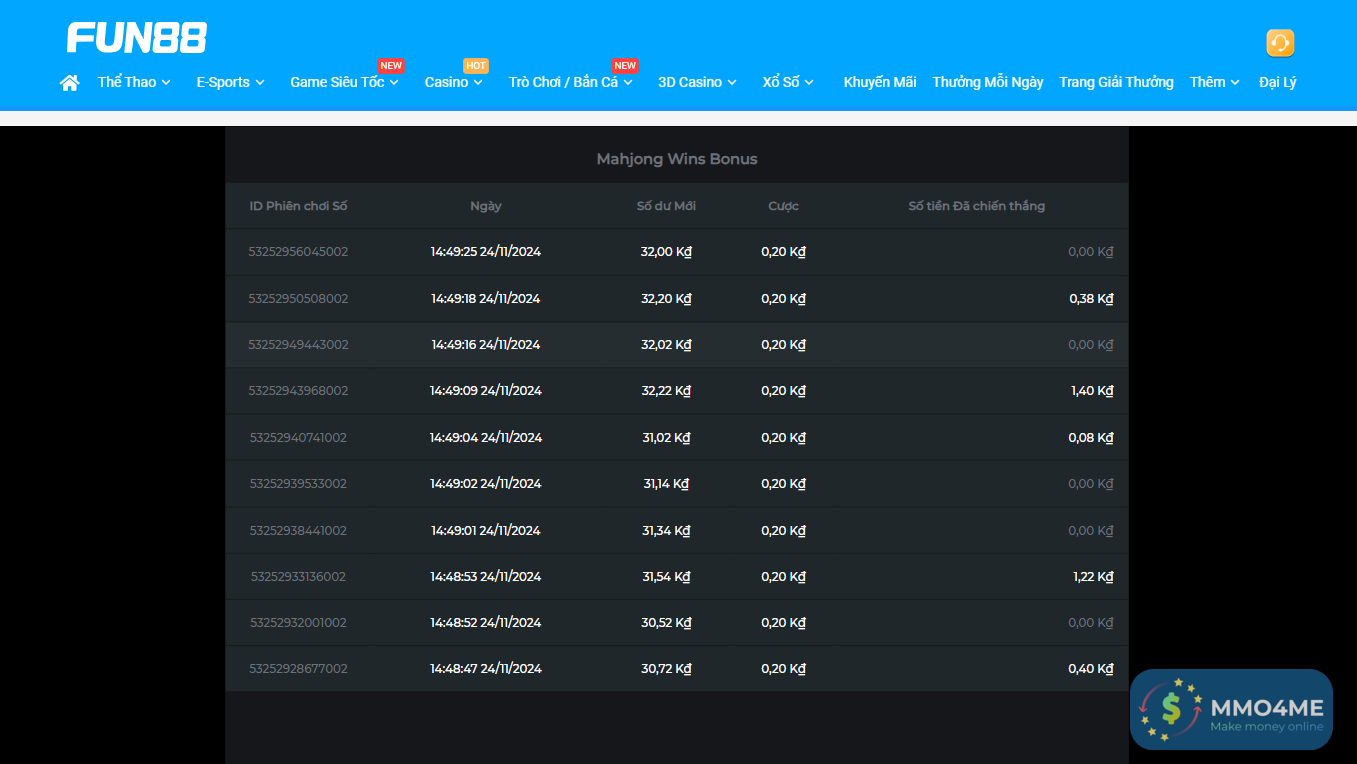
Task: Click the FUN88 logo
Action: point(137,38)
